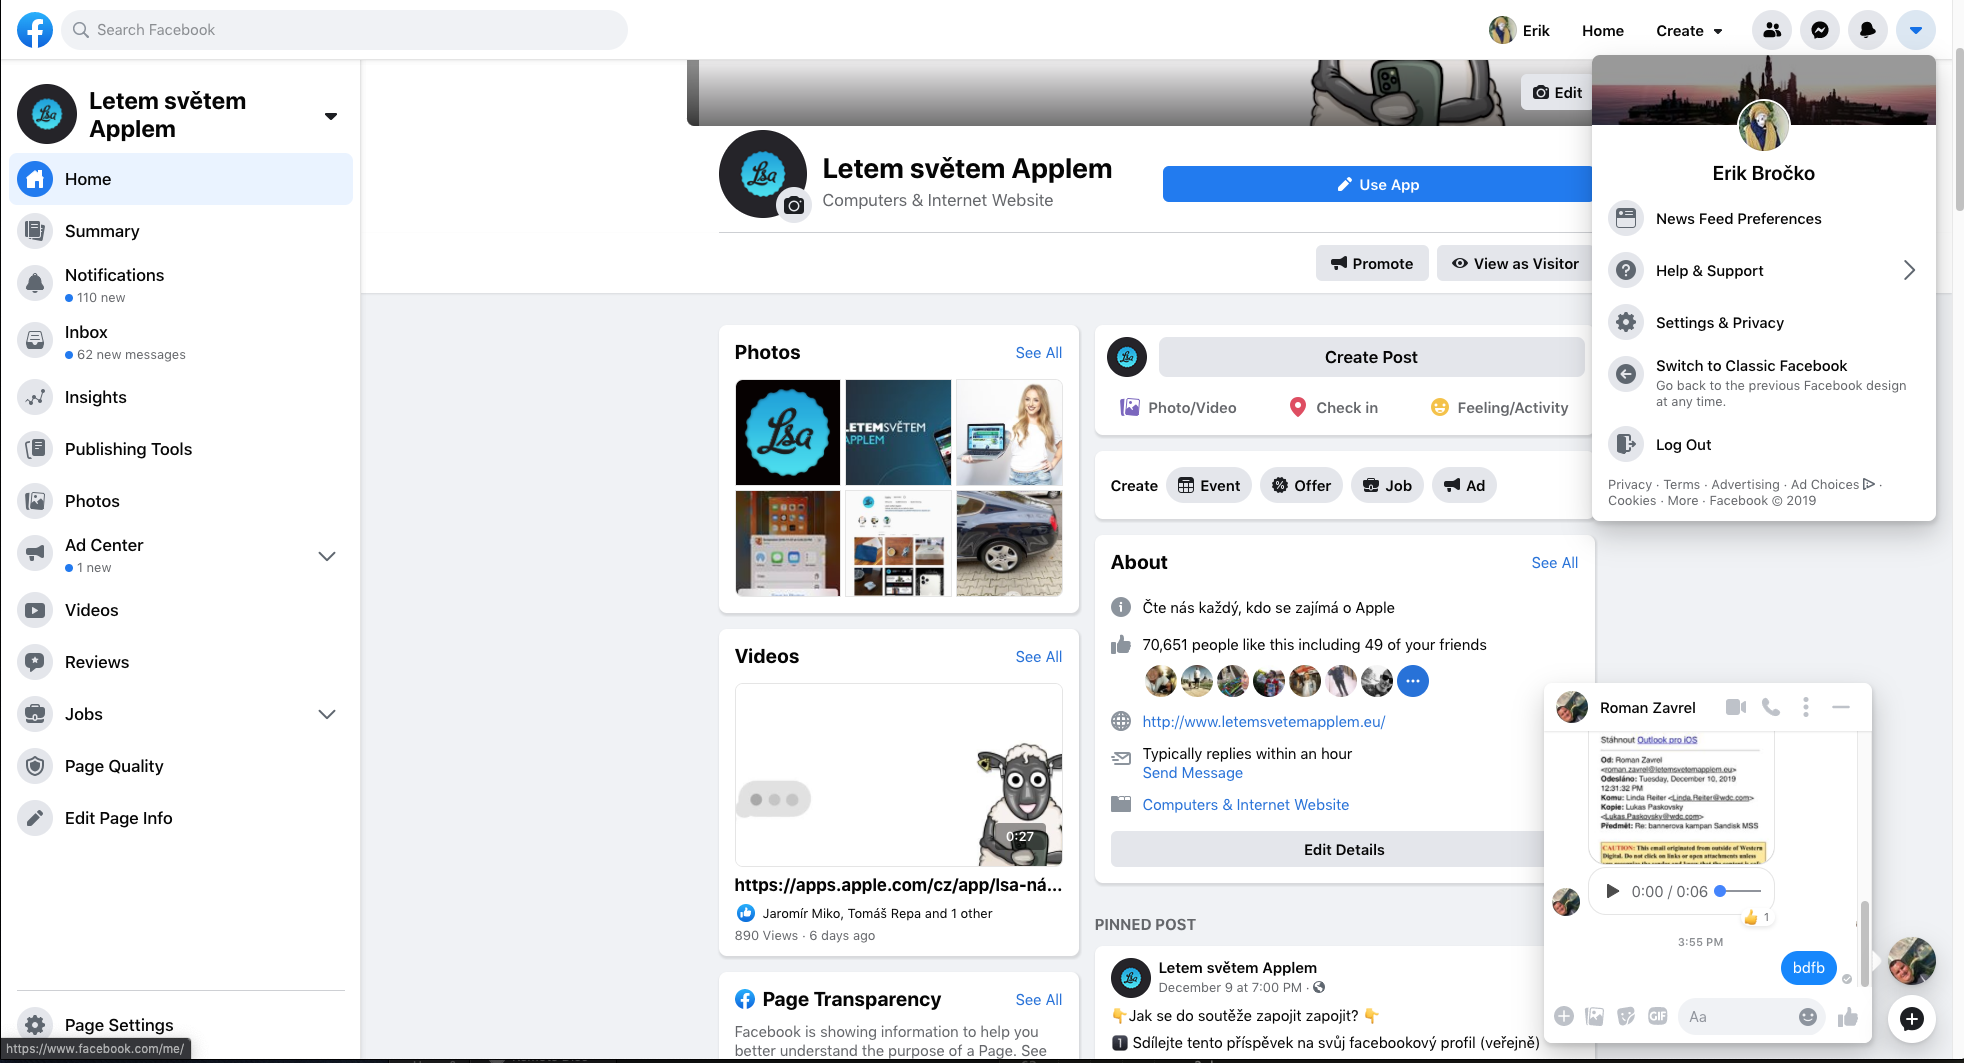The image size is (1964, 1063).
Task: Open Settings & Privacy
Action: (1763, 322)
